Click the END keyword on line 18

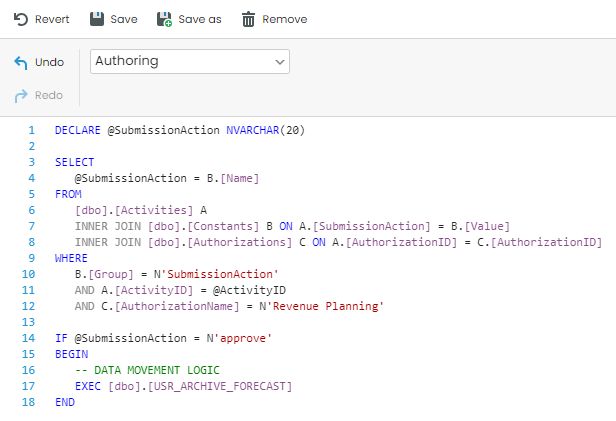(65, 402)
